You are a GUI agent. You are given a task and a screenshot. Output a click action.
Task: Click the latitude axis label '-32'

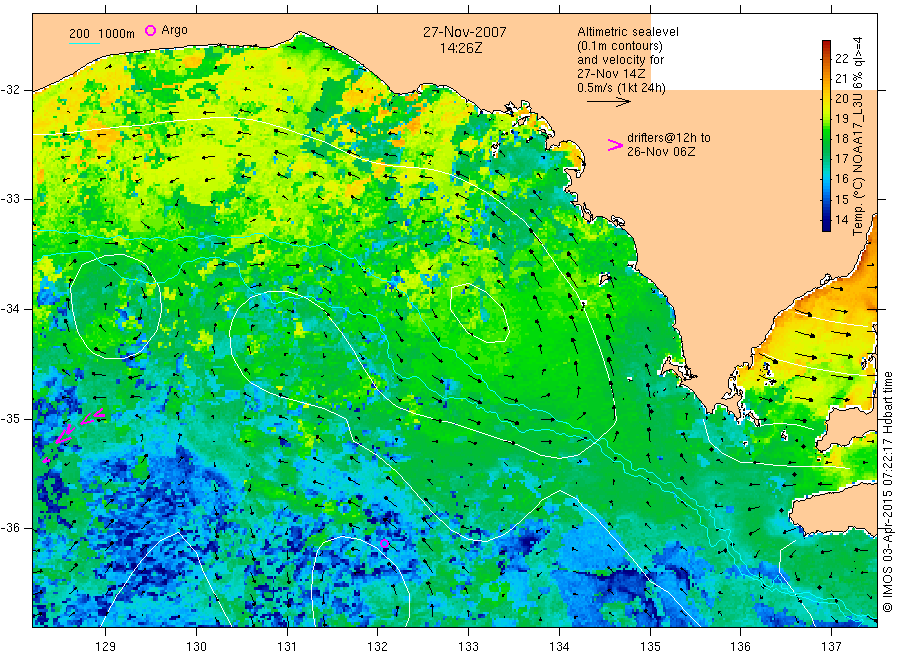[x=10, y=90]
